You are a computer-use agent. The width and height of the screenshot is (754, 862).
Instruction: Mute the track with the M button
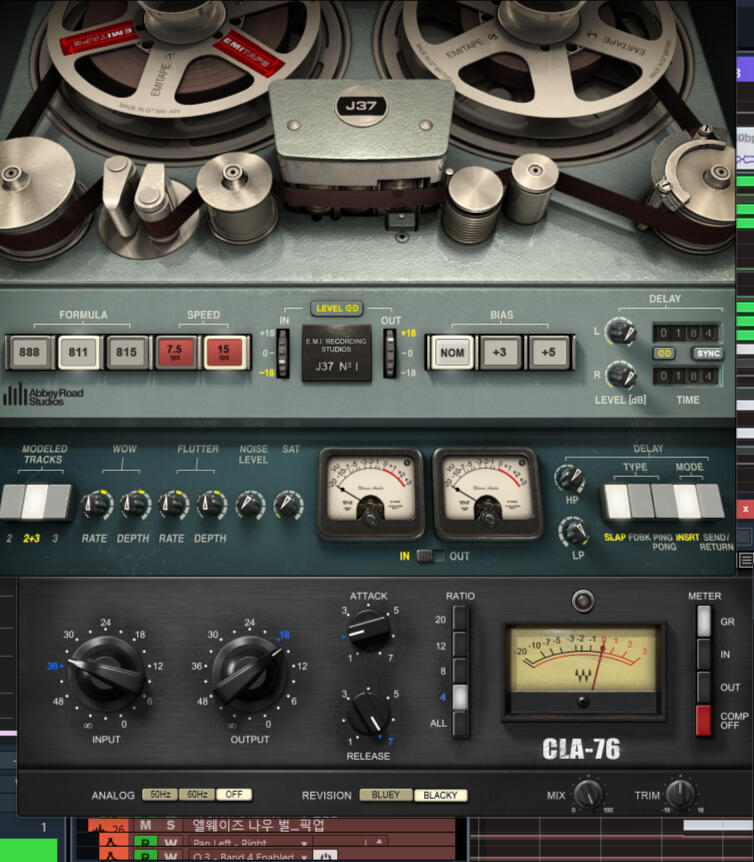146,825
